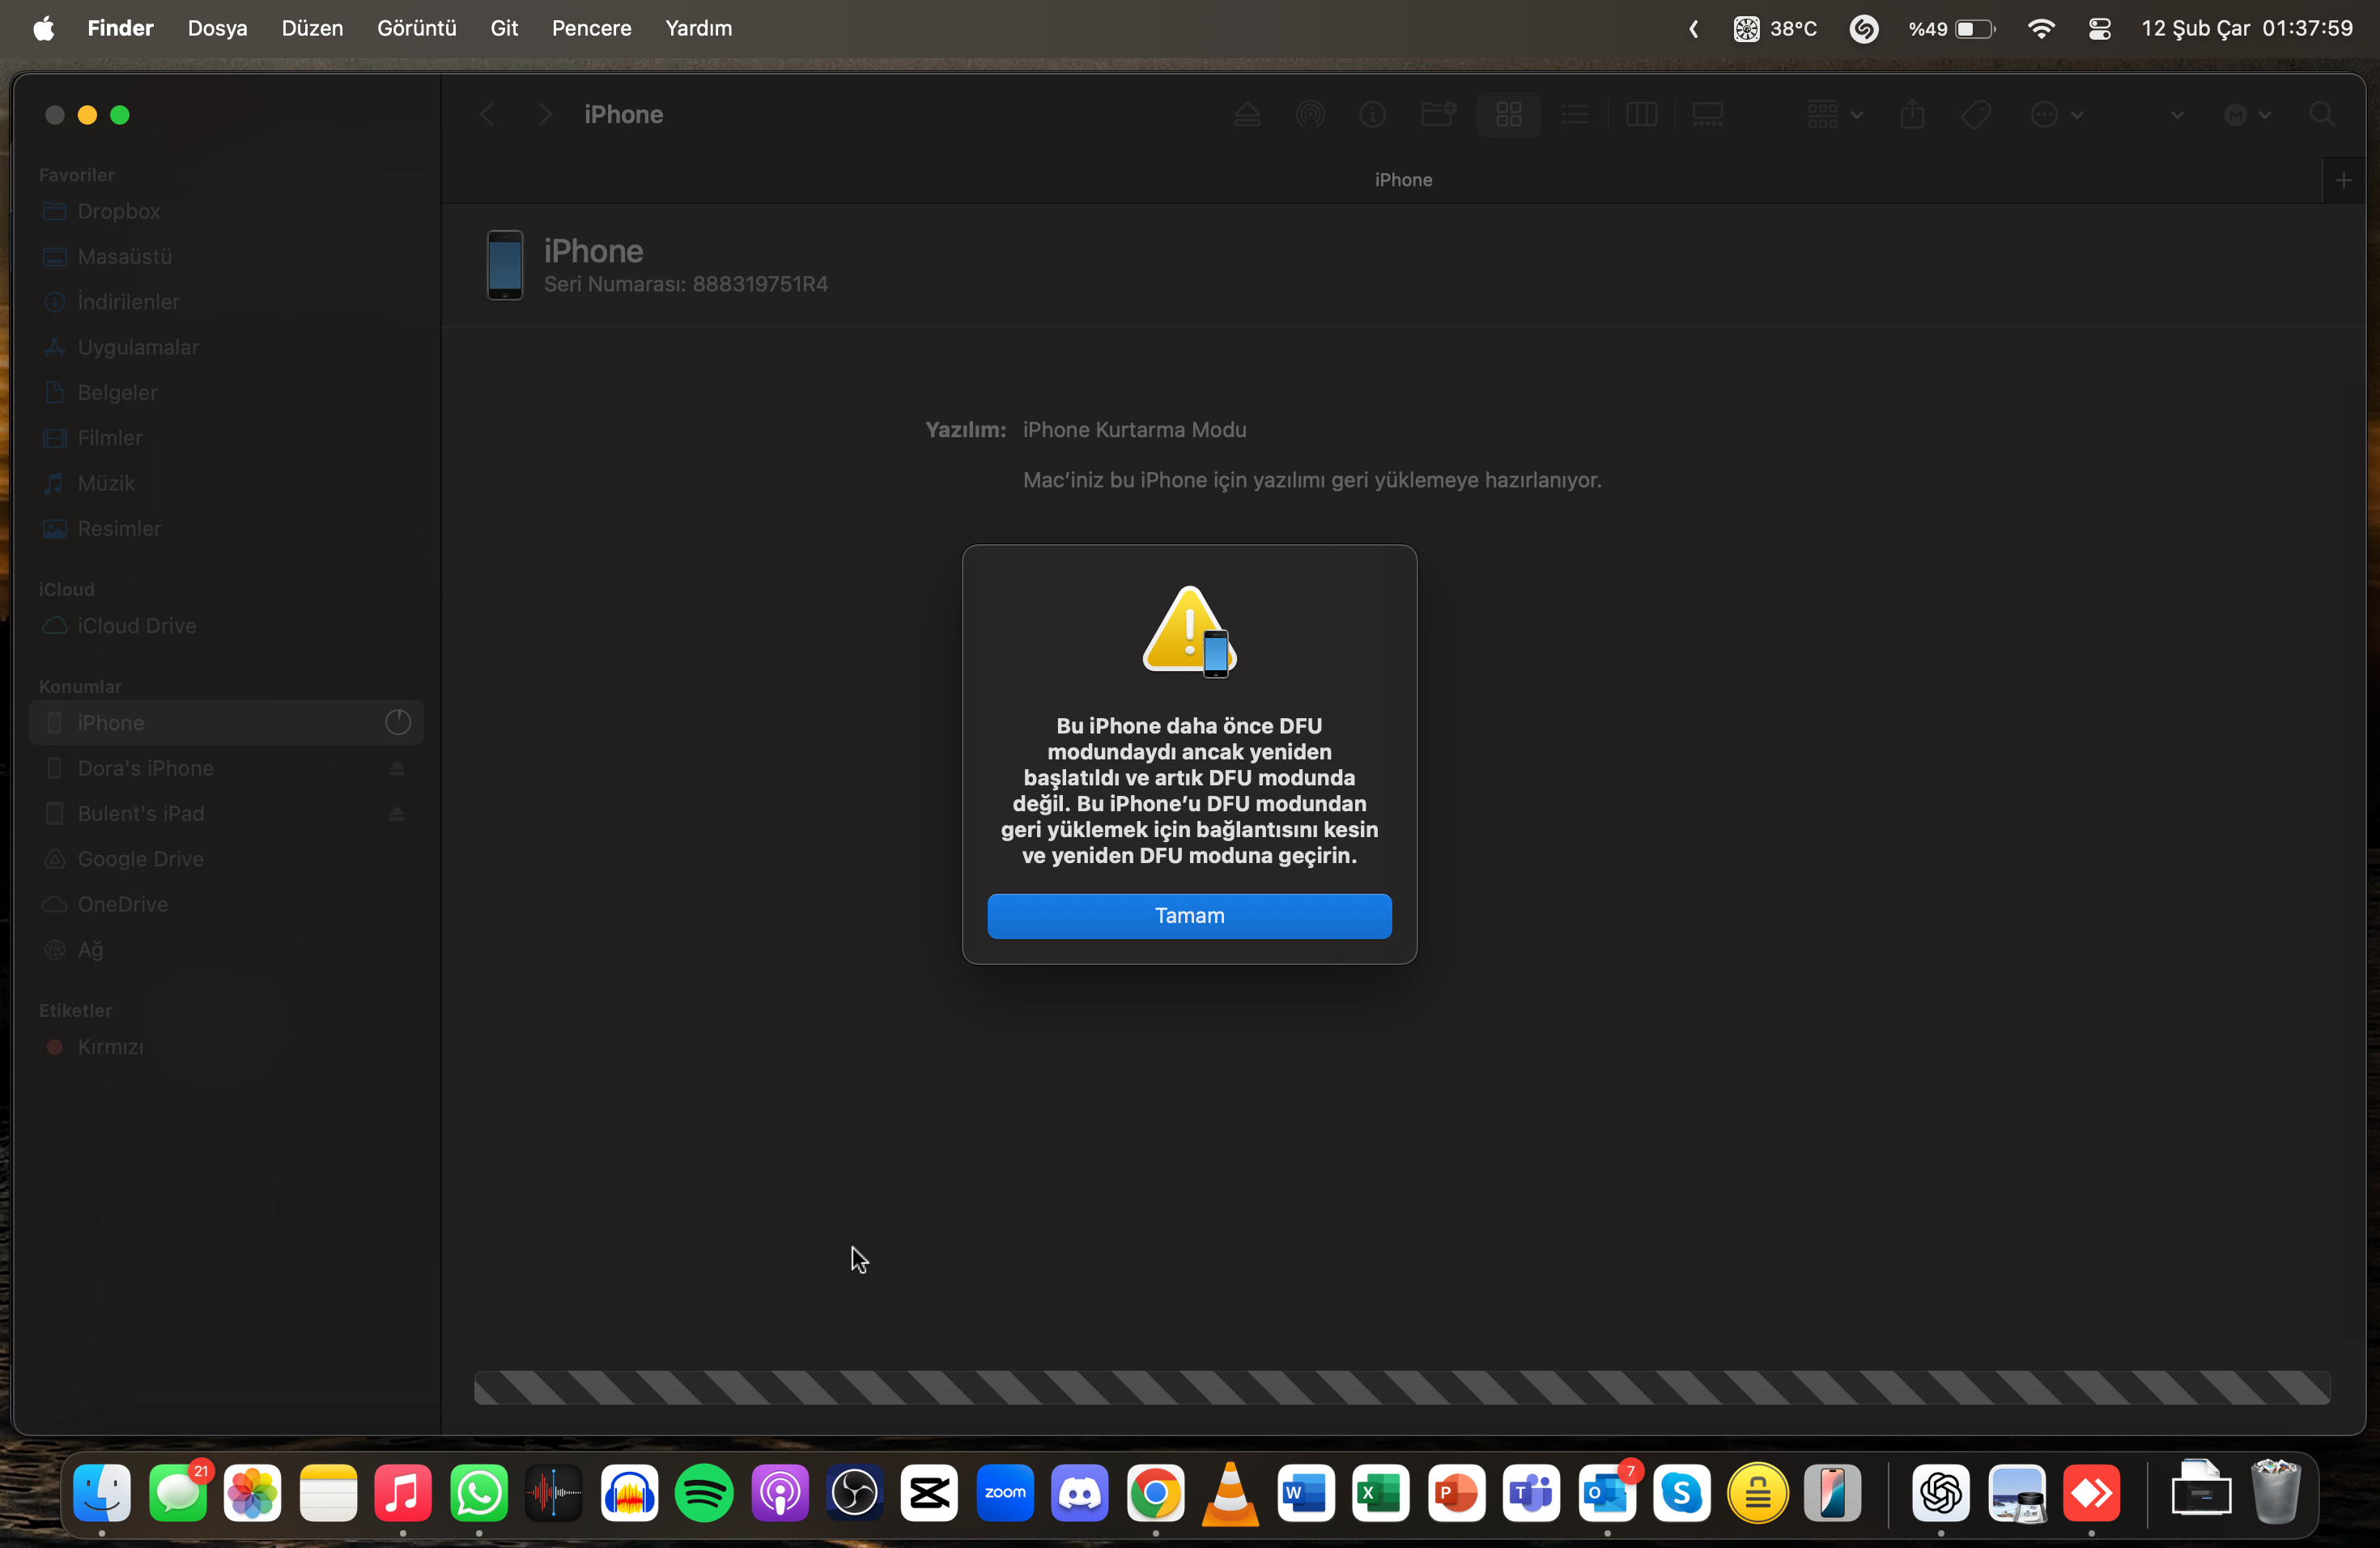Open the action ellipsis dropdown

click(x=2056, y=114)
